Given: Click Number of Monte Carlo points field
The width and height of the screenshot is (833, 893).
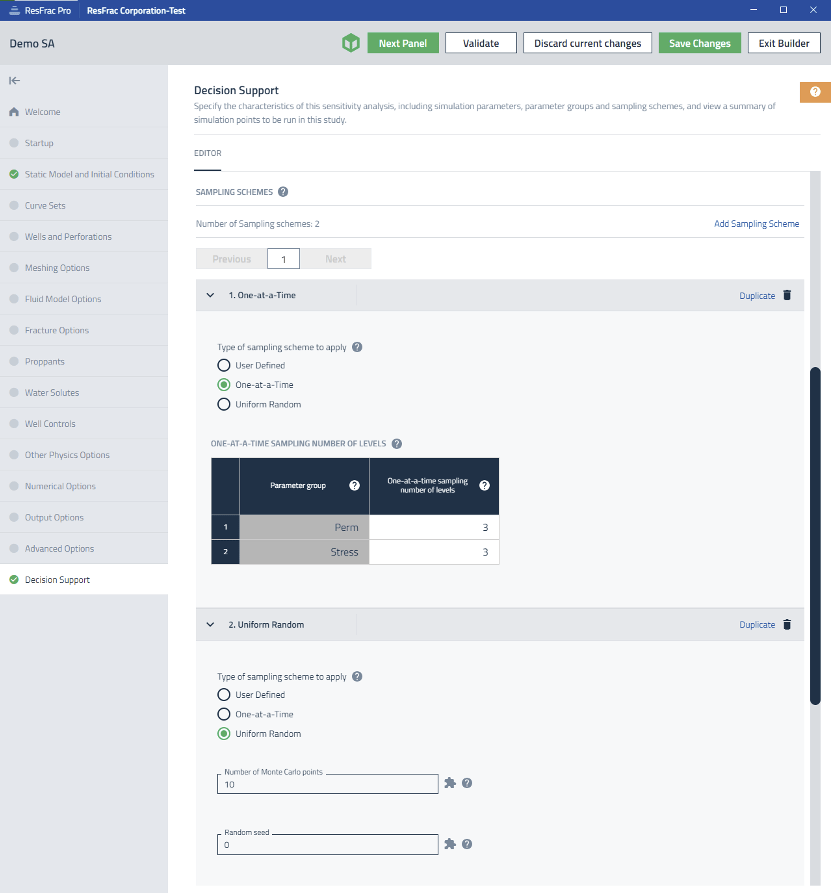Looking at the screenshot, I should click(x=327, y=784).
